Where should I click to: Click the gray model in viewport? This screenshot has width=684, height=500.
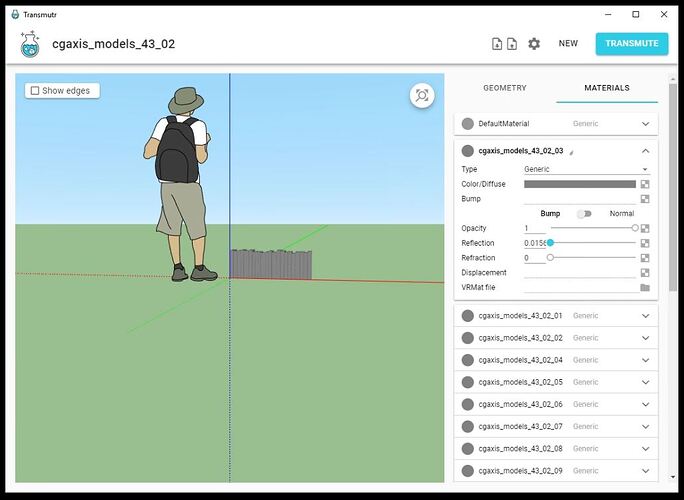271,264
